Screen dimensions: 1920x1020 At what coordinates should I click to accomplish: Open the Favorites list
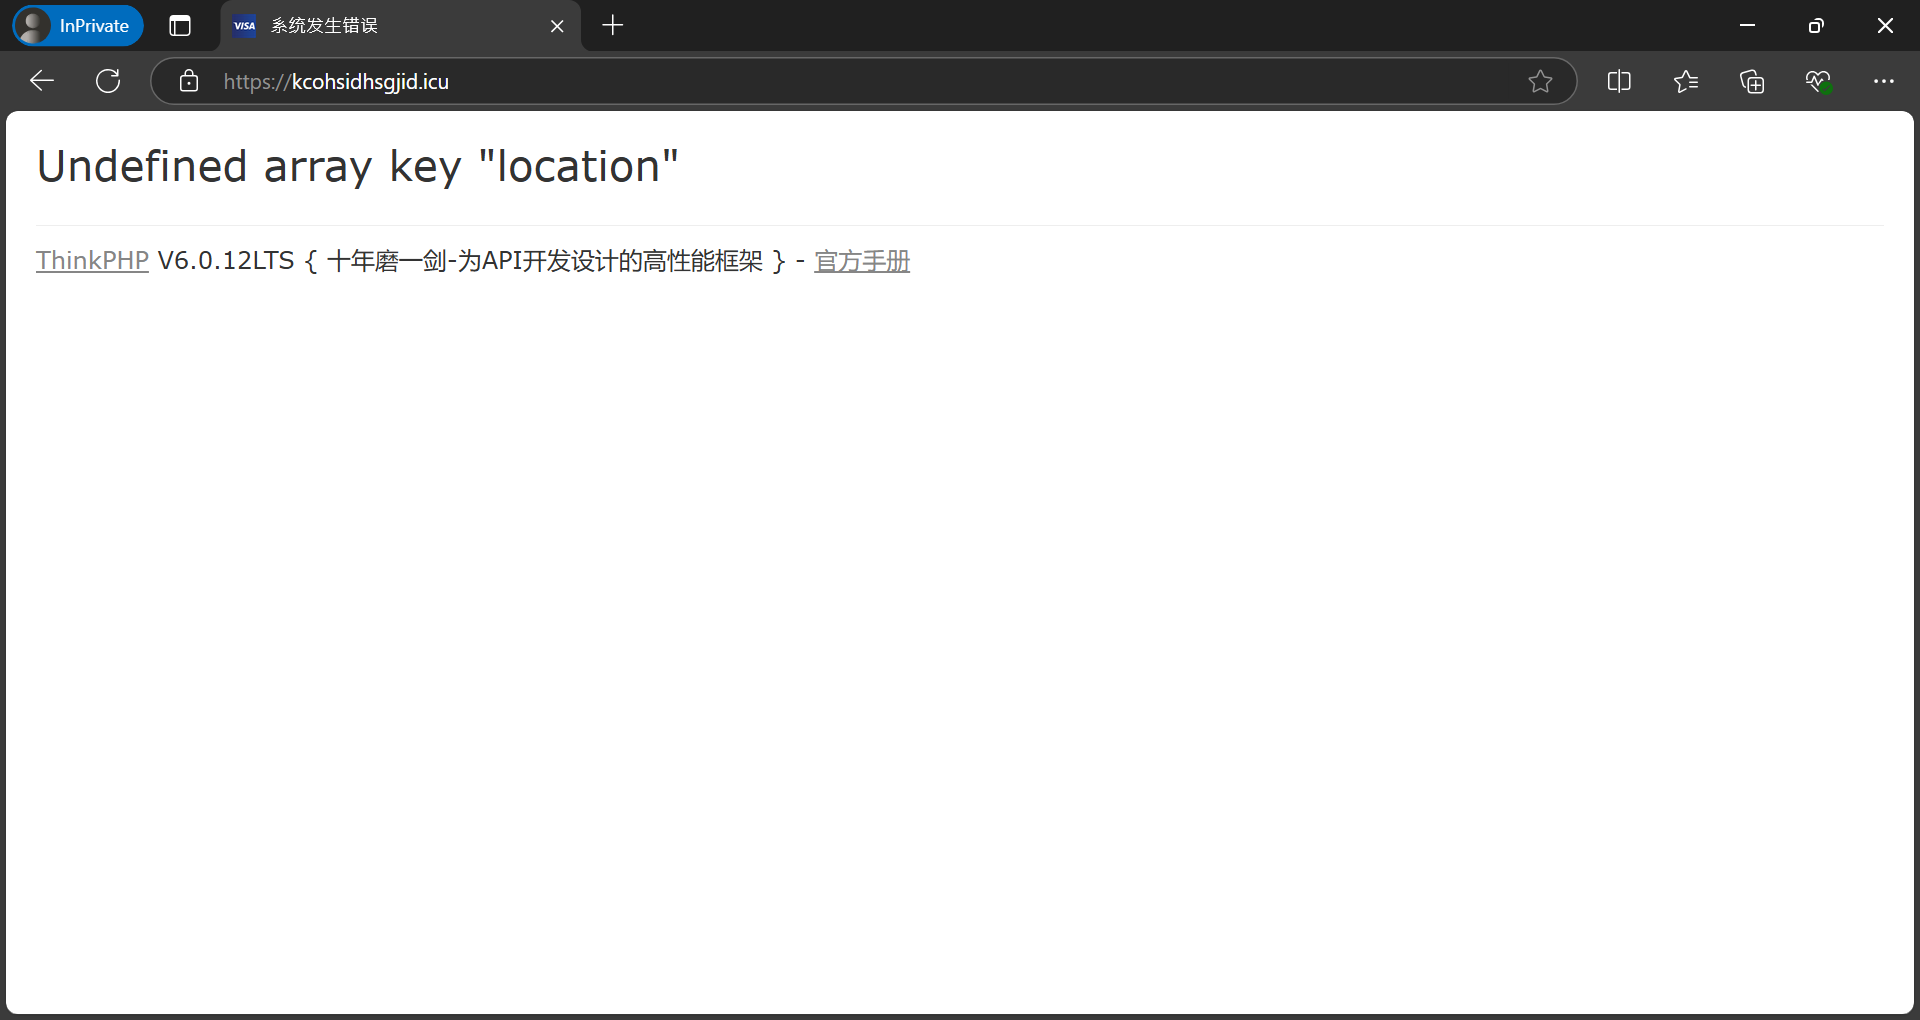click(x=1686, y=81)
